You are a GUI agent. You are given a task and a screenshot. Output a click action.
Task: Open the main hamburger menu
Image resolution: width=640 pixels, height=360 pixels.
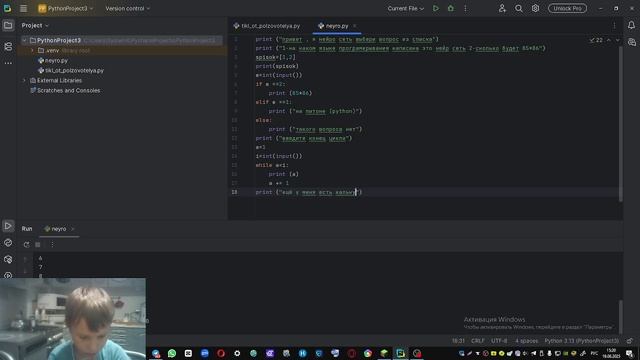click(x=23, y=8)
